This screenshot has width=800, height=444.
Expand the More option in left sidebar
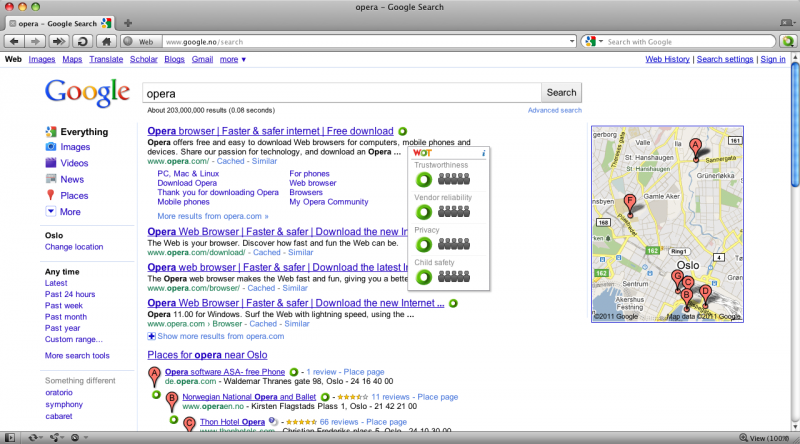coord(63,211)
